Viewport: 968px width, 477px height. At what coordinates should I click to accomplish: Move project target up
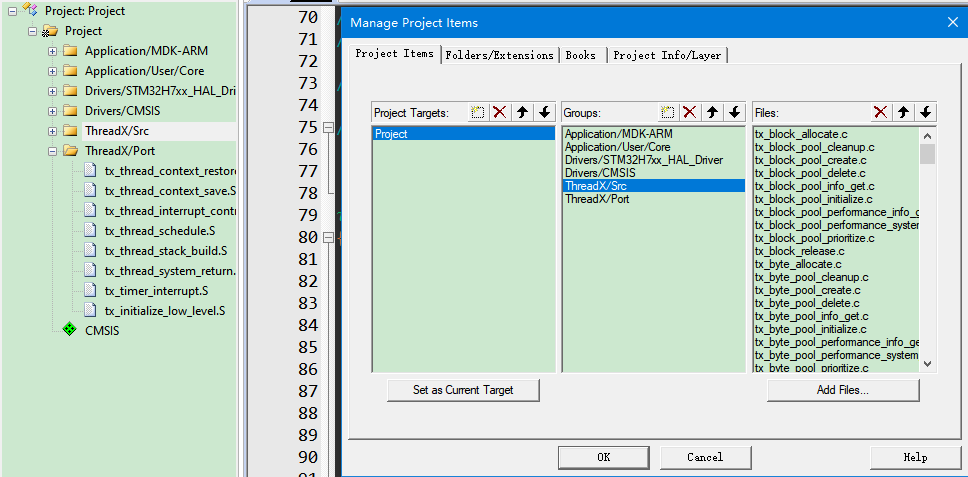coord(522,112)
